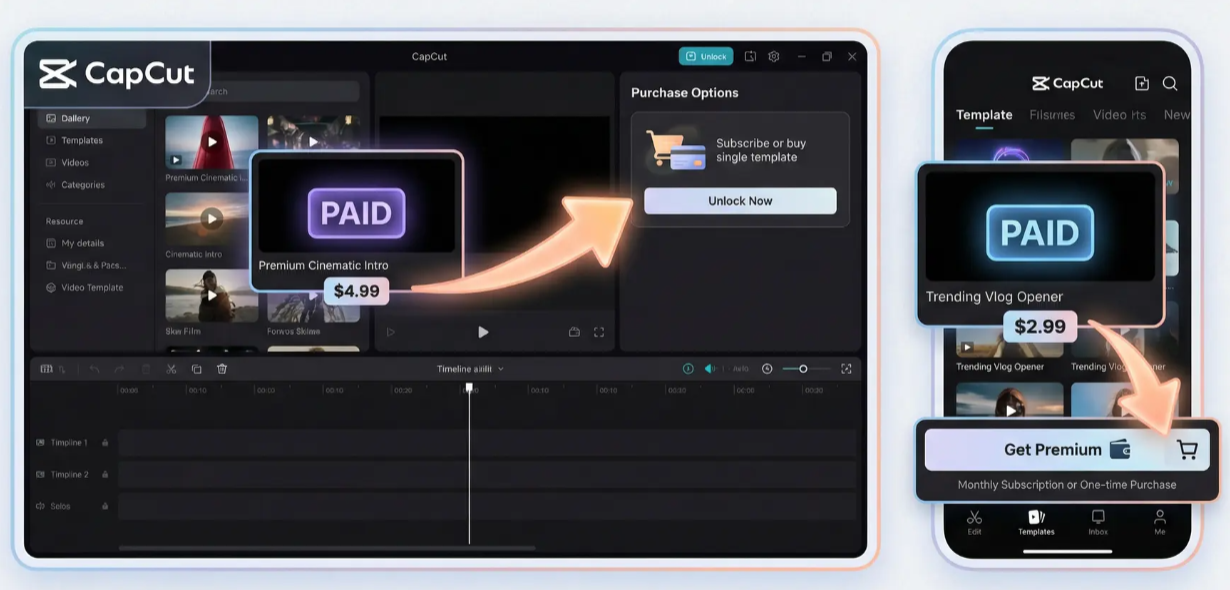Open the Timeline dropdown in toolbar
1230x590 pixels.
pyautogui.click(x=470, y=369)
